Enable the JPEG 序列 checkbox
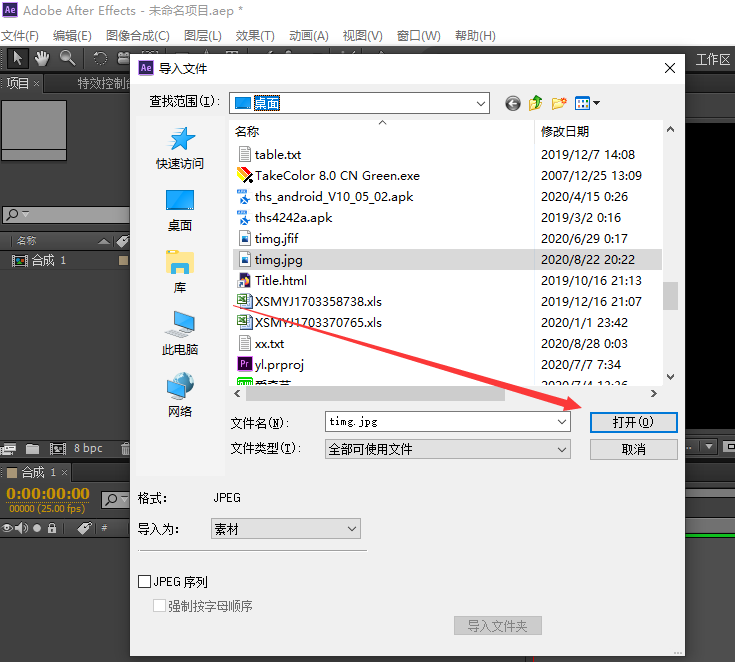735x662 pixels. (x=144, y=581)
